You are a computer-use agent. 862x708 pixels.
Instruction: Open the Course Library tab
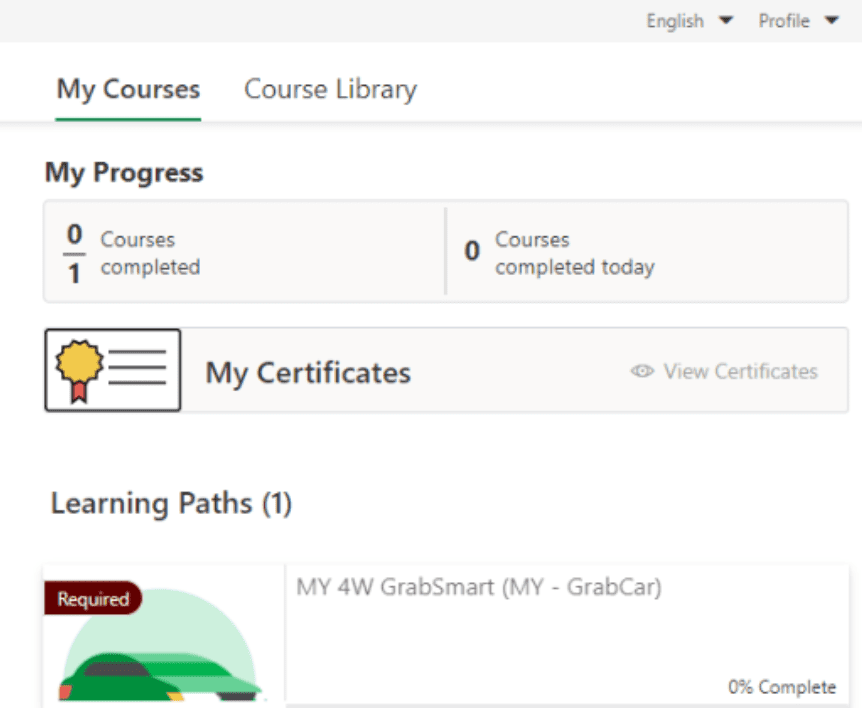point(330,89)
